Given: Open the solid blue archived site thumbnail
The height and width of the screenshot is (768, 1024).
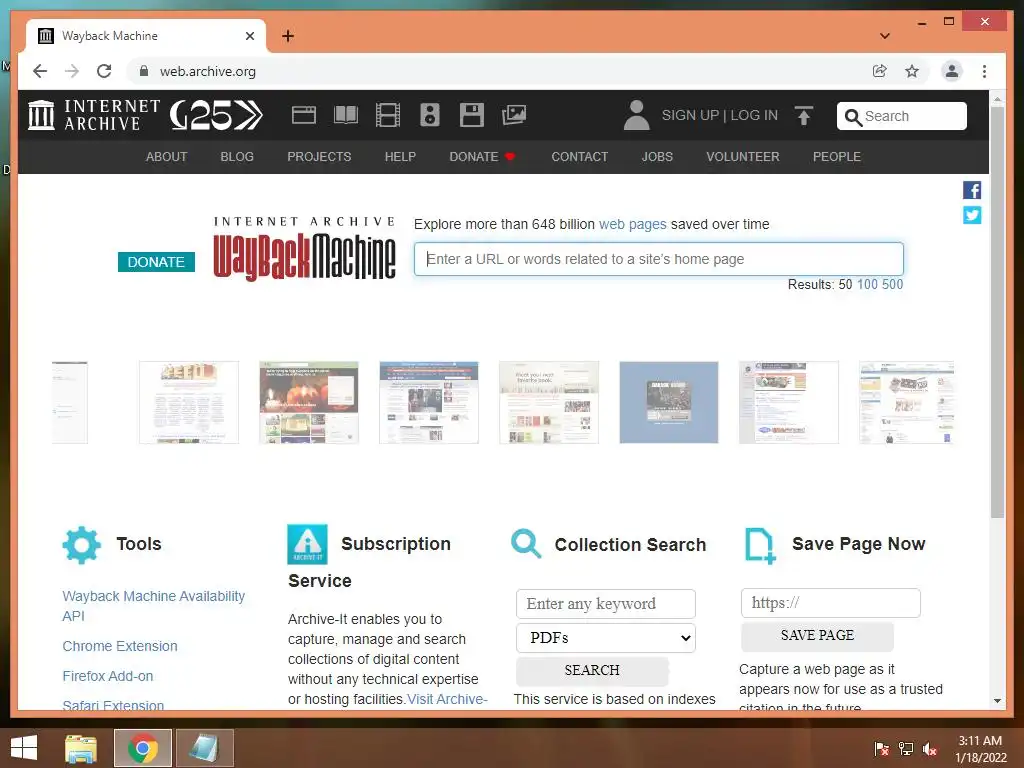Looking at the screenshot, I should tap(669, 402).
